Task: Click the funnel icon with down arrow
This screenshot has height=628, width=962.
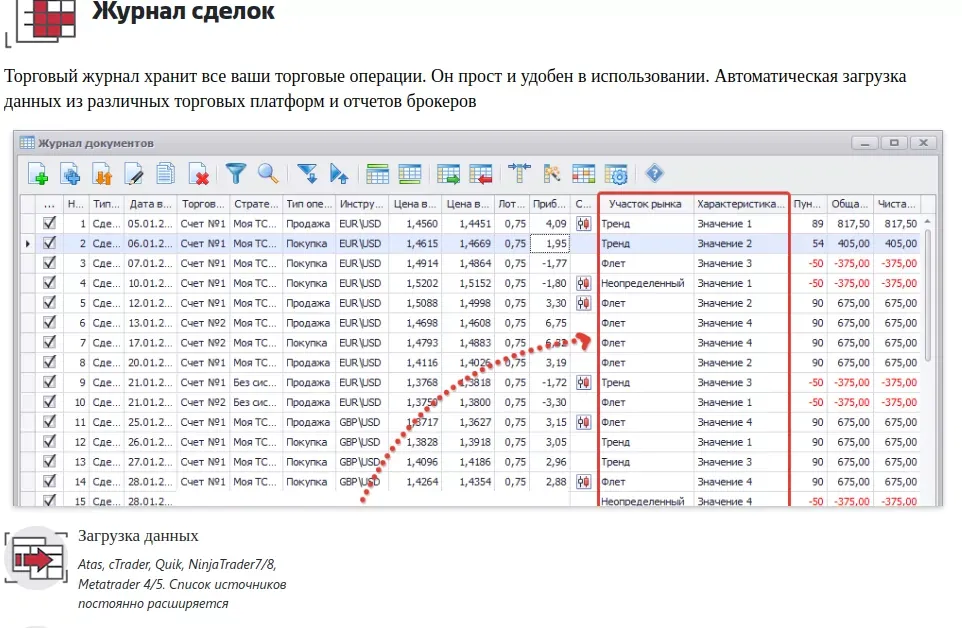Action: (307, 174)
